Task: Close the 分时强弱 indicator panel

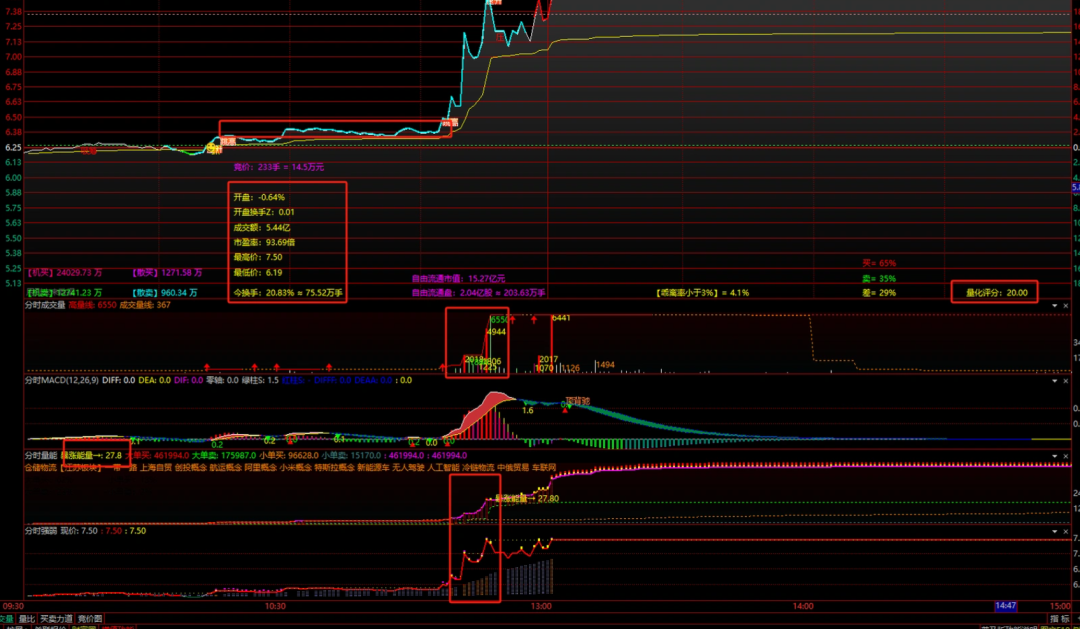Action: pyautogui.click(x=1066, y=532)
